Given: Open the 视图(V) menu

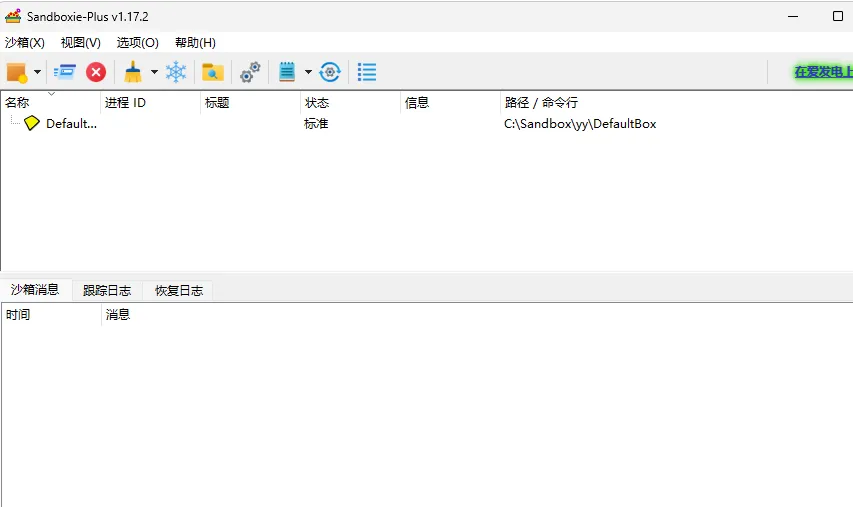Looking at the screenshot, I should [x=81, y=42].
